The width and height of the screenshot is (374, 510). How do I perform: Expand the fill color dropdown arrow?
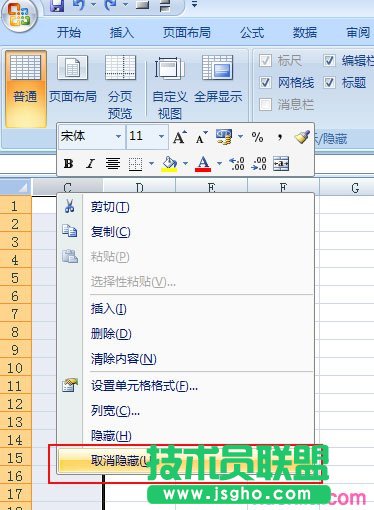pos(185,164)
